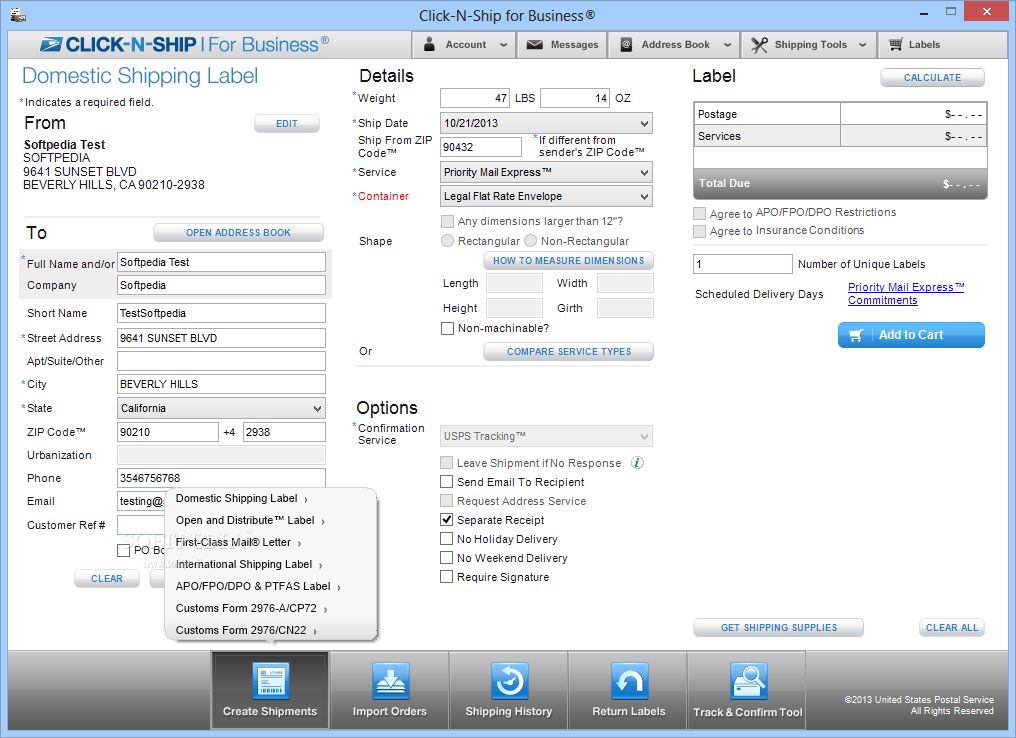Click the CLEAR button under To address
Image resolution: width=1016 pixels, height=738 pixels.
pos(107,579)
